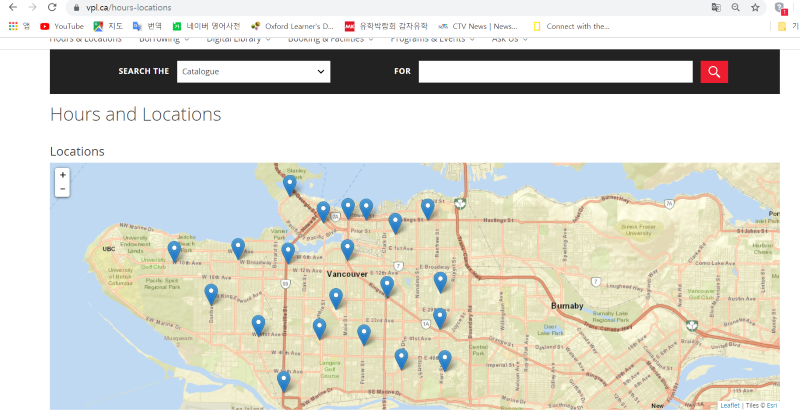Open the YouTube bookmark

click(x=62, y=26)
